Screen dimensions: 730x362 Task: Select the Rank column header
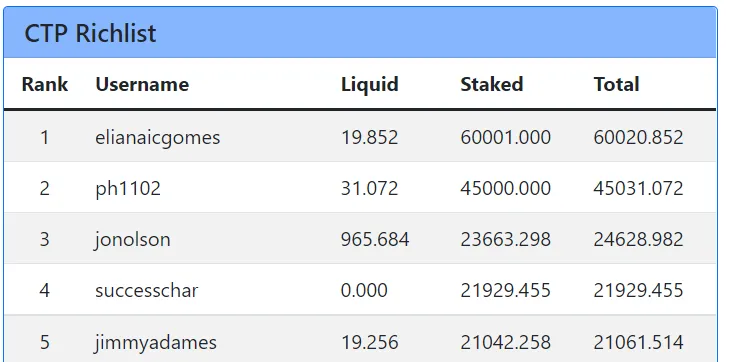[45, 84]
